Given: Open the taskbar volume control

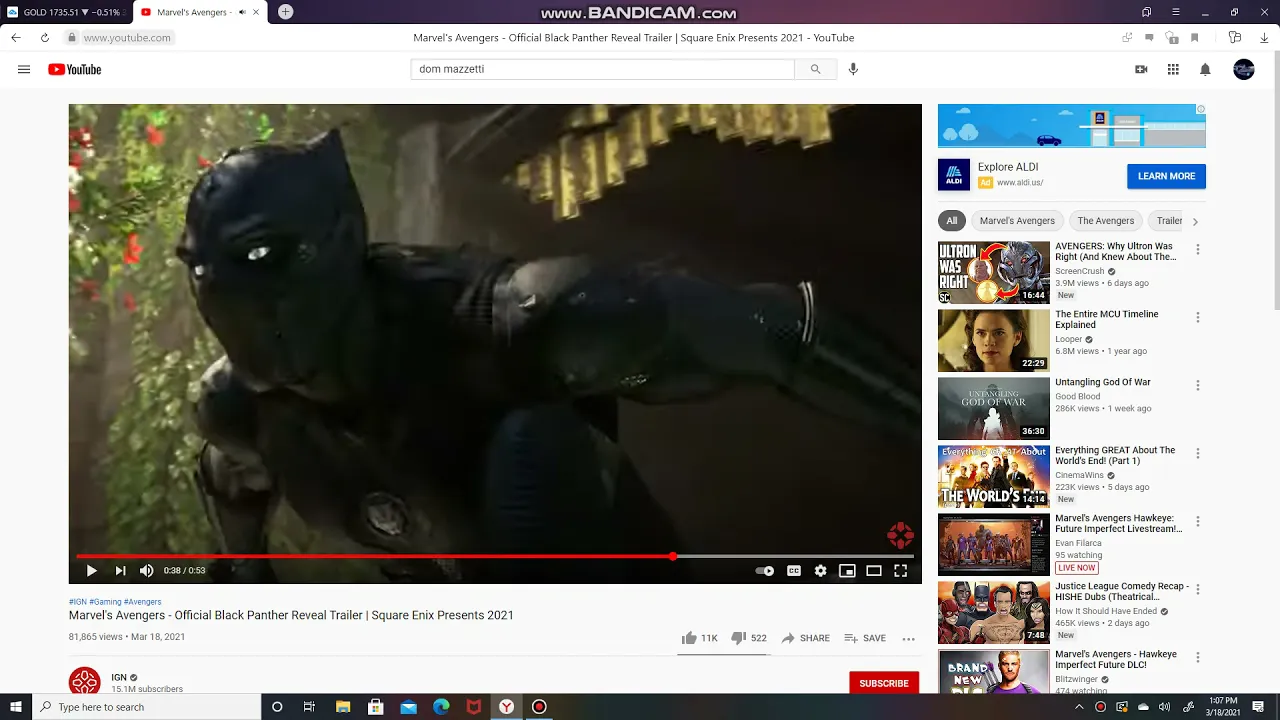Looking at the screenshot, I should 1165,707.
